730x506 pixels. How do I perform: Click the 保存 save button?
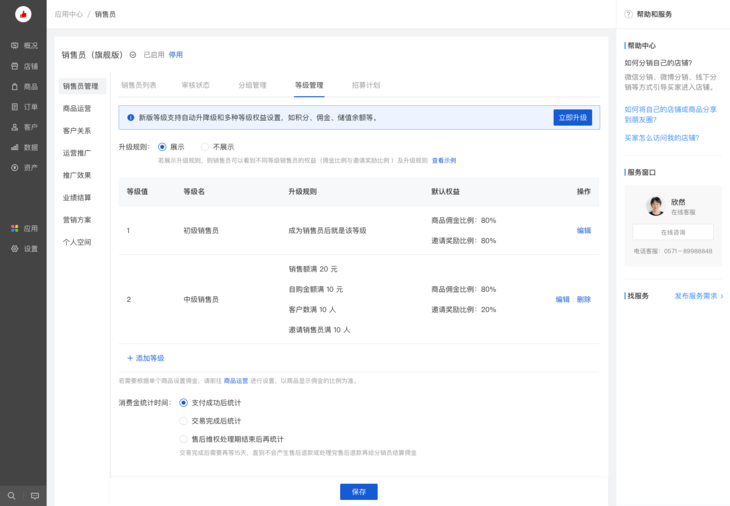pos(358,492)
